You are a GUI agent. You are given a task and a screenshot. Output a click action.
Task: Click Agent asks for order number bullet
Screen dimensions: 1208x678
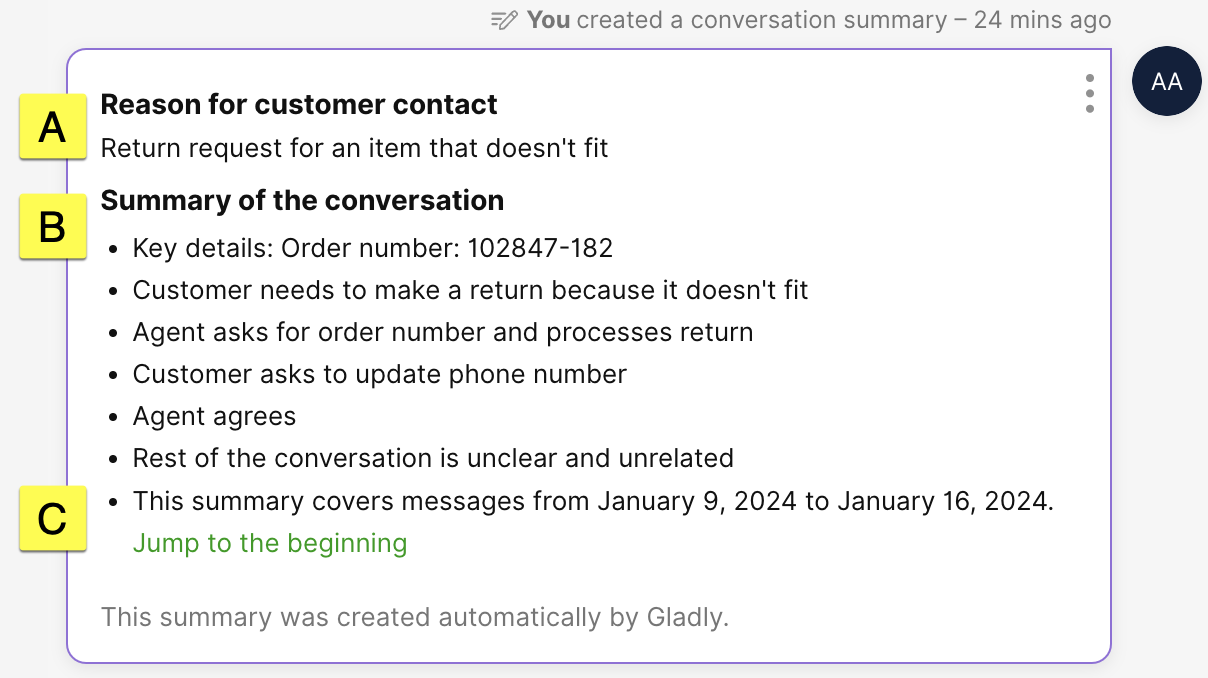click(443, 332)
